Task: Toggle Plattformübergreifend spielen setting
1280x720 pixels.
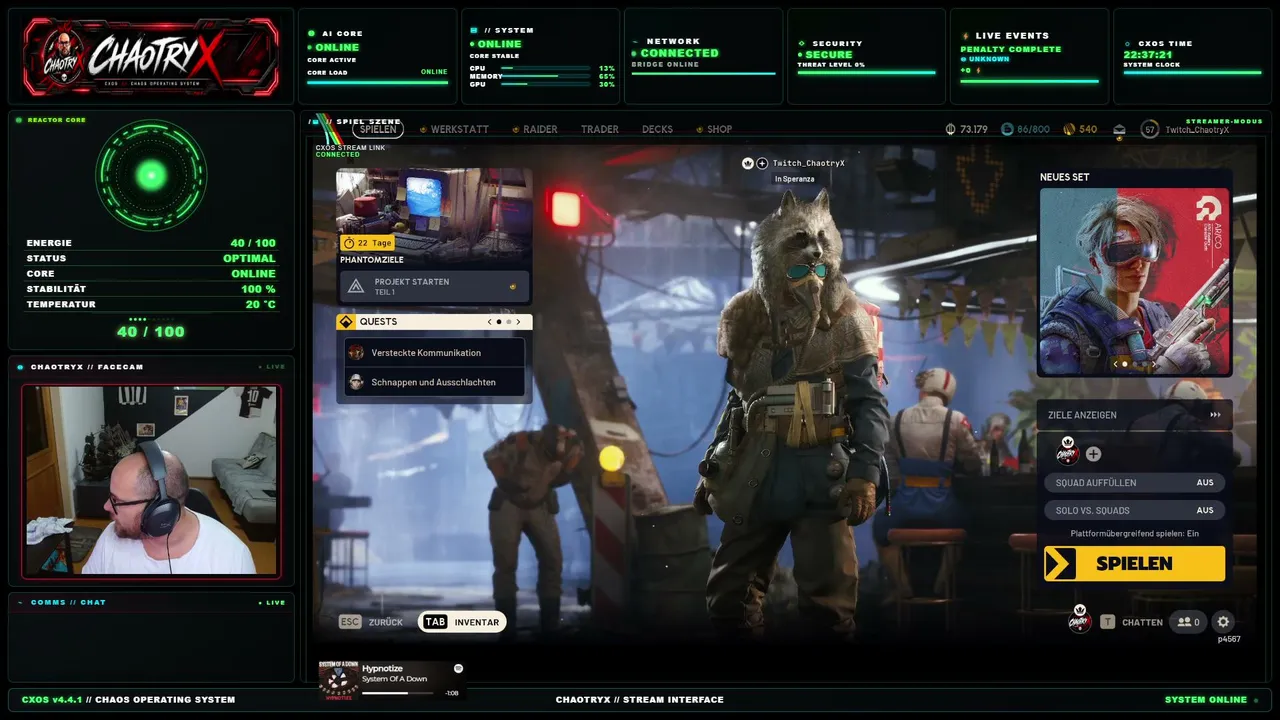Action: pos(1134,534)
